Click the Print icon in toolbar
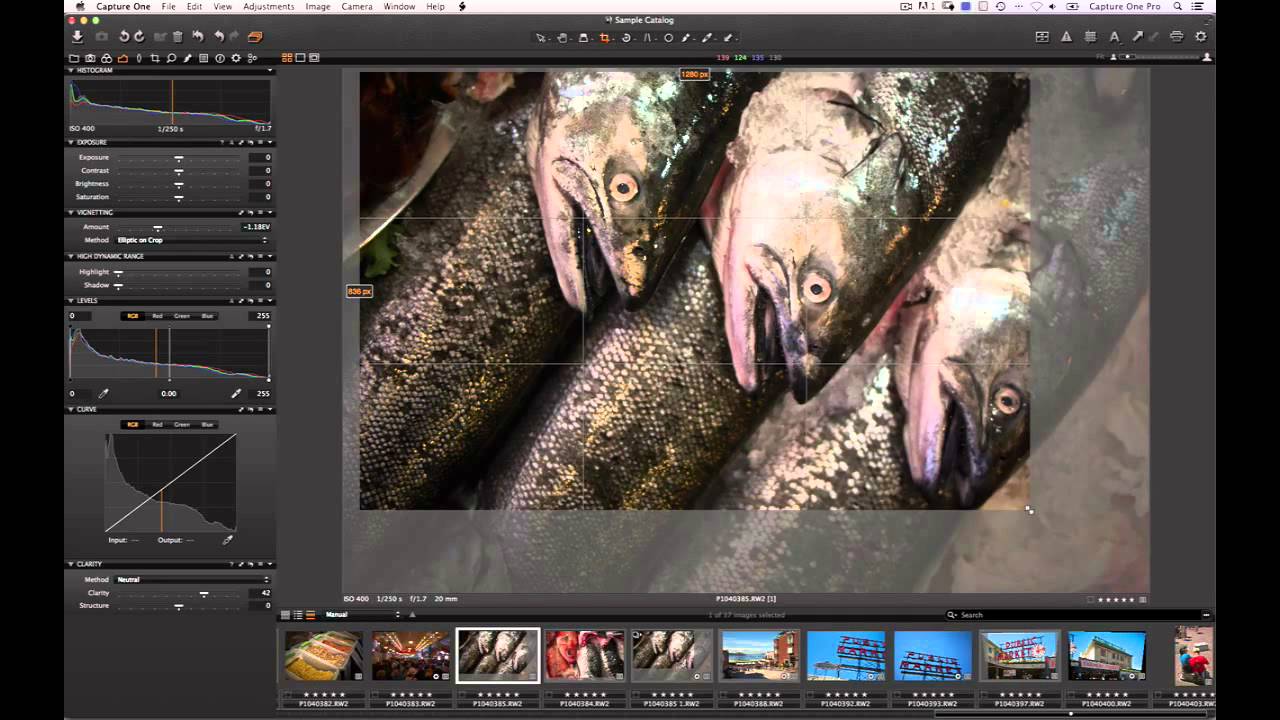Screen dimensions: 1280x720 point(1176,37)
